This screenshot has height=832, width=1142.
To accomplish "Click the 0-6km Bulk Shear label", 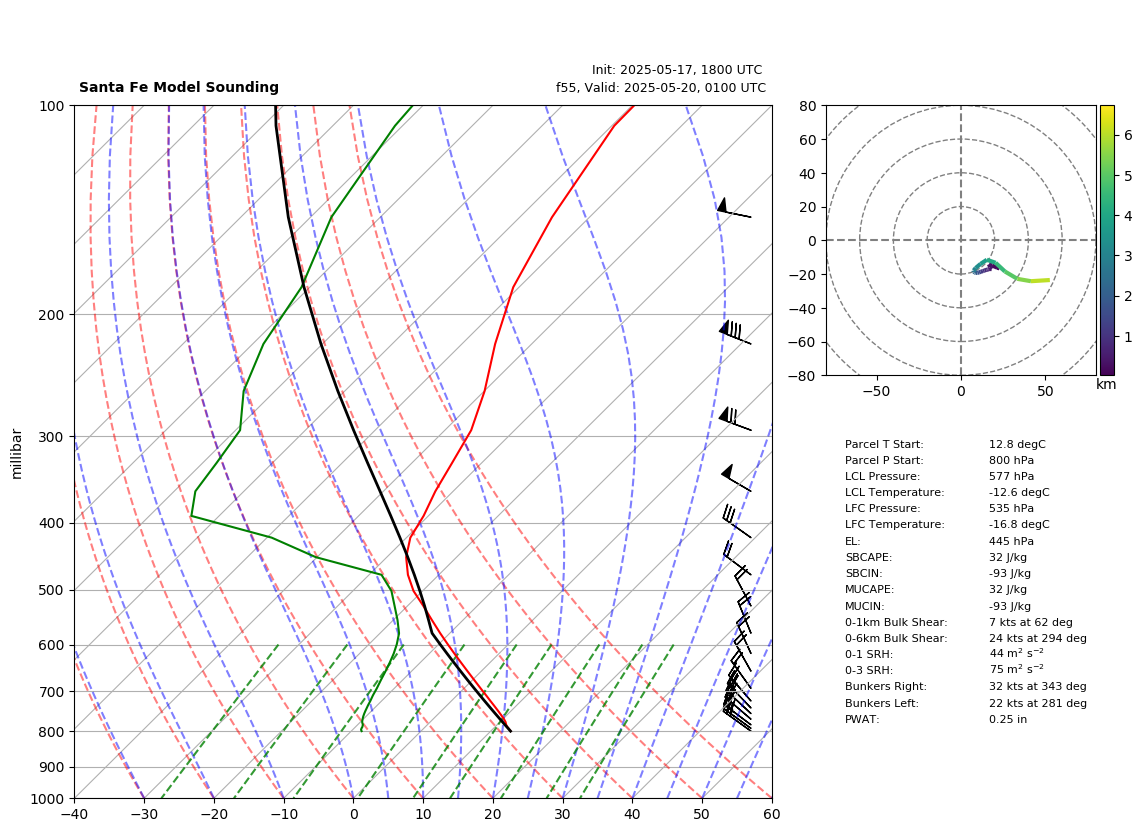I will (x=896, y=638).
